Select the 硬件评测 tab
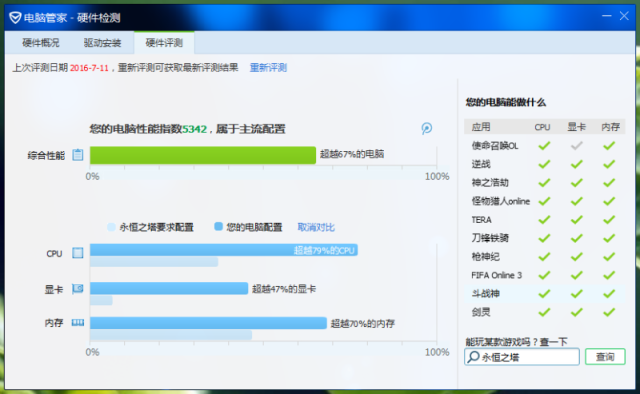The image size is (640, 394). [164, 43]
